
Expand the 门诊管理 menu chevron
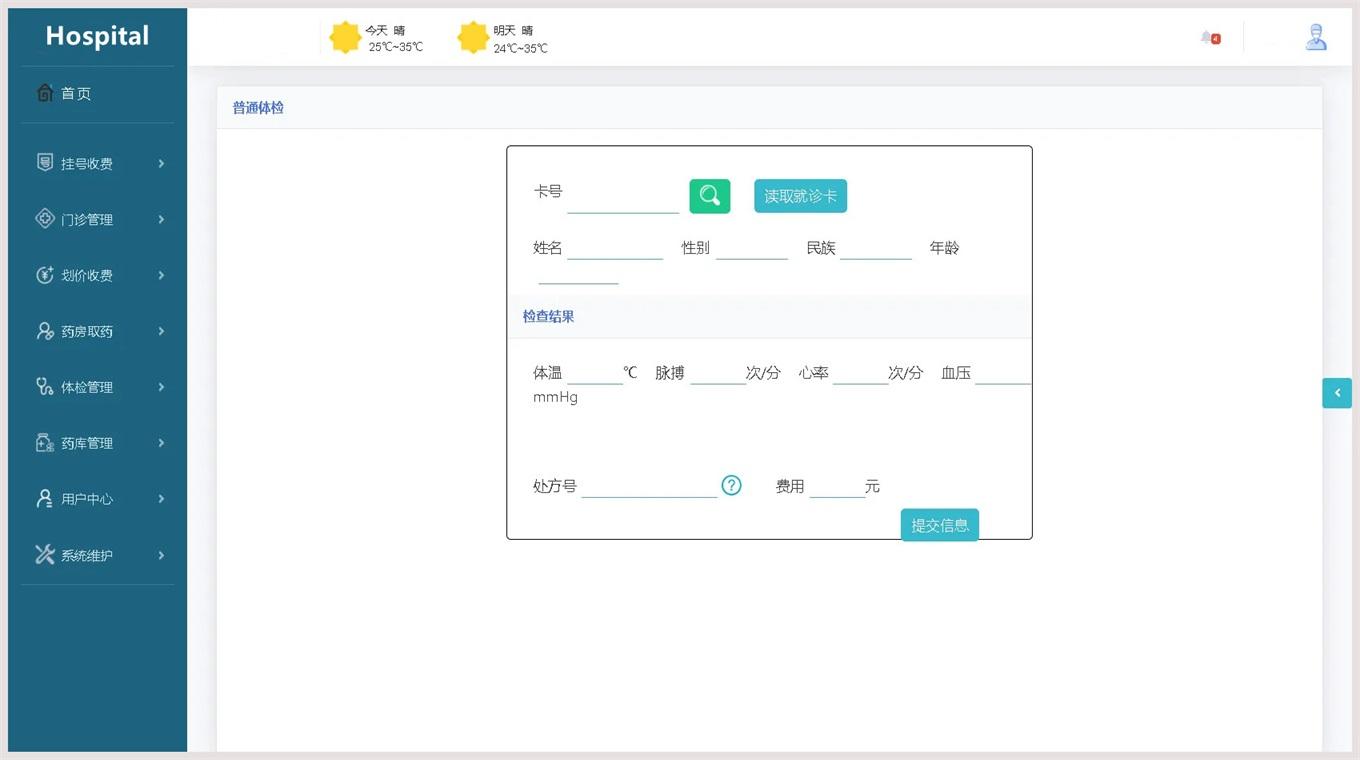coord(161,220)
